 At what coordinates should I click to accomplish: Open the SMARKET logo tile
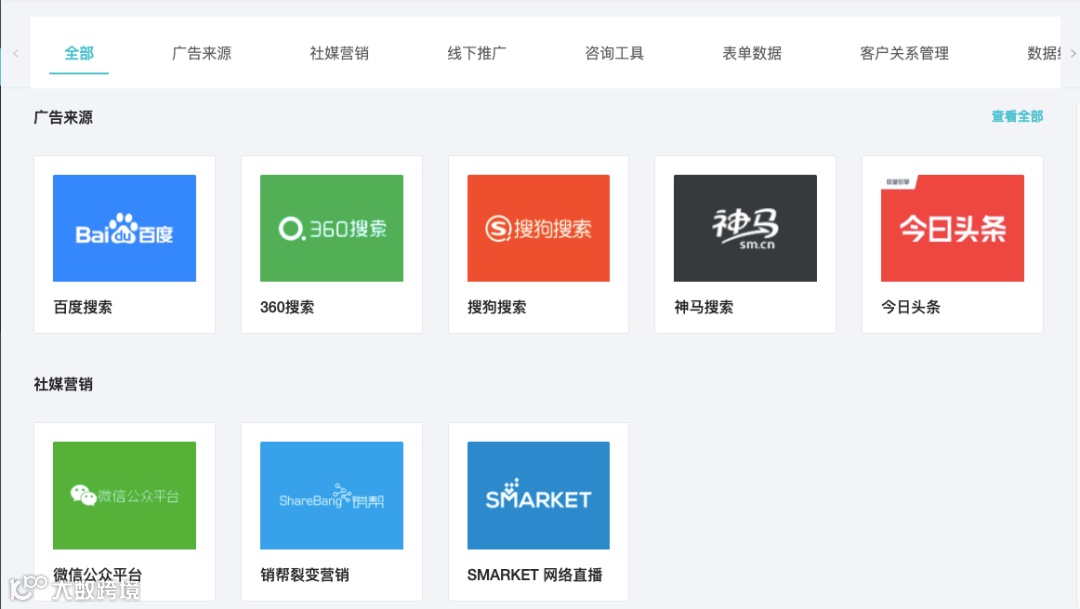[x=539, y=495]
